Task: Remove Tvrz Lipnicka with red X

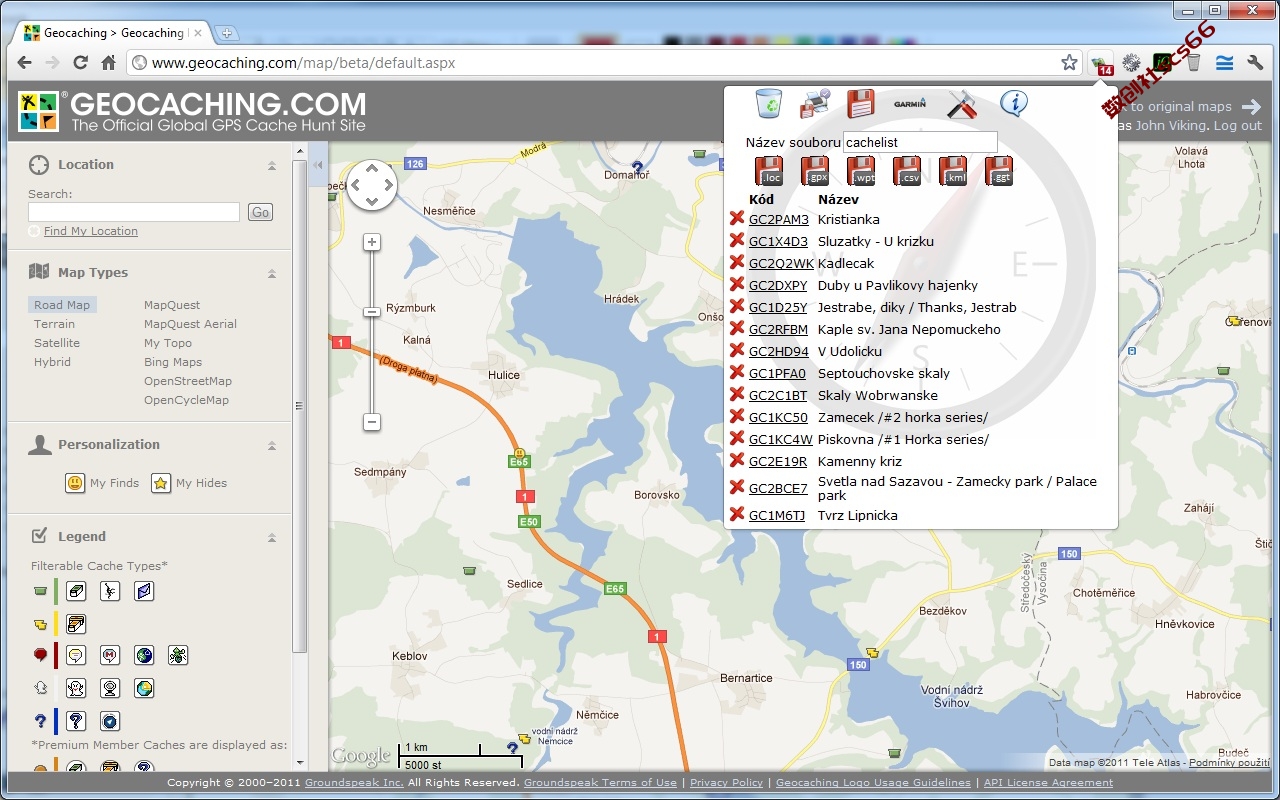Action: pyautogui.click(x=737, y=514)
